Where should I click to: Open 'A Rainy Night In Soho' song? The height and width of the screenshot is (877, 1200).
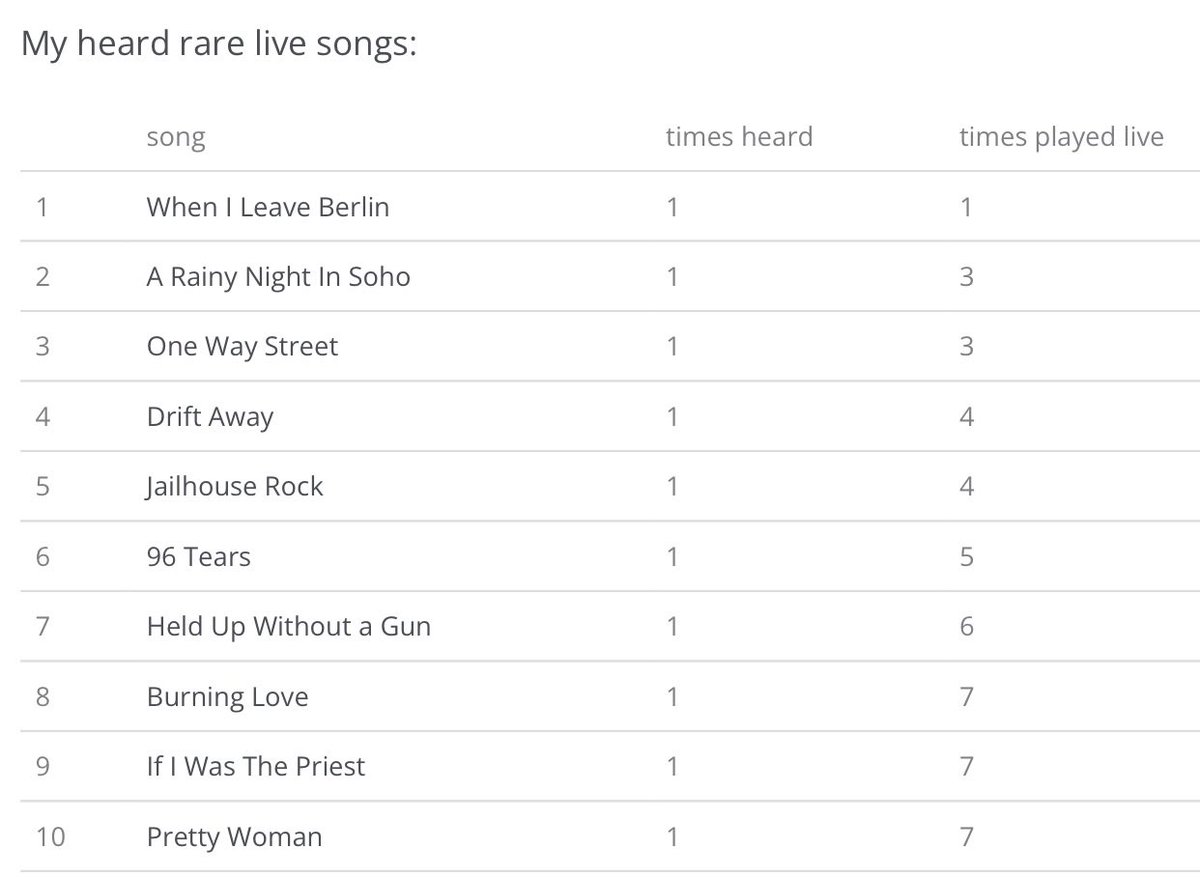(x=278, y=277)
